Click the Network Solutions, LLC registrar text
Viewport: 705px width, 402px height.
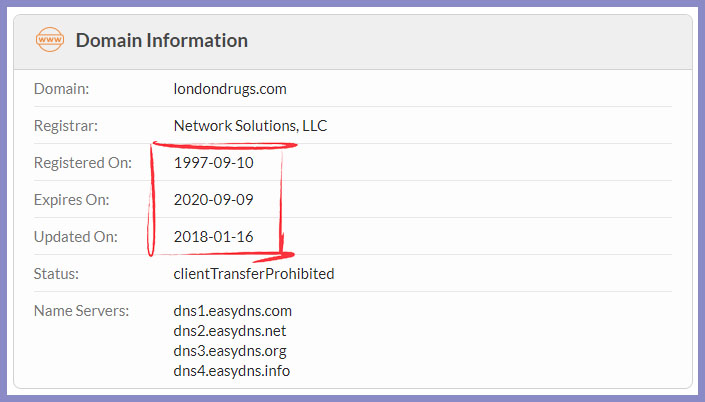tap(250, 126)
